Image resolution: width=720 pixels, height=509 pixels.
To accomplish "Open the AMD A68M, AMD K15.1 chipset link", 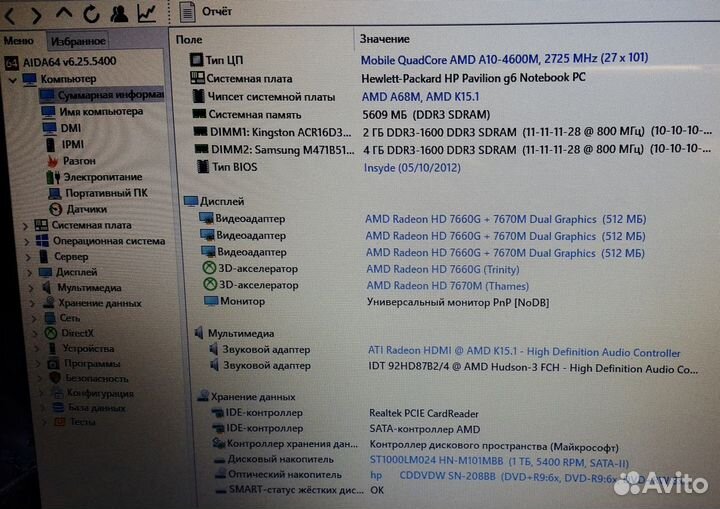I will (x=420, y=96).
